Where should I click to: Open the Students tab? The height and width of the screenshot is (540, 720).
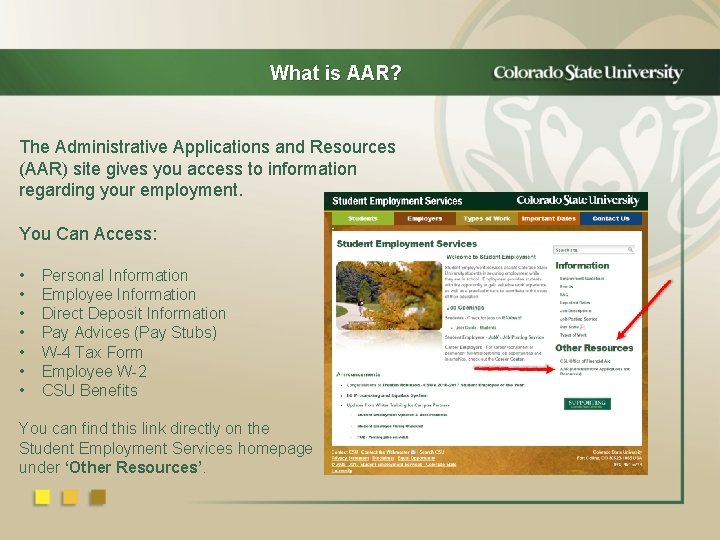(363, 219)
